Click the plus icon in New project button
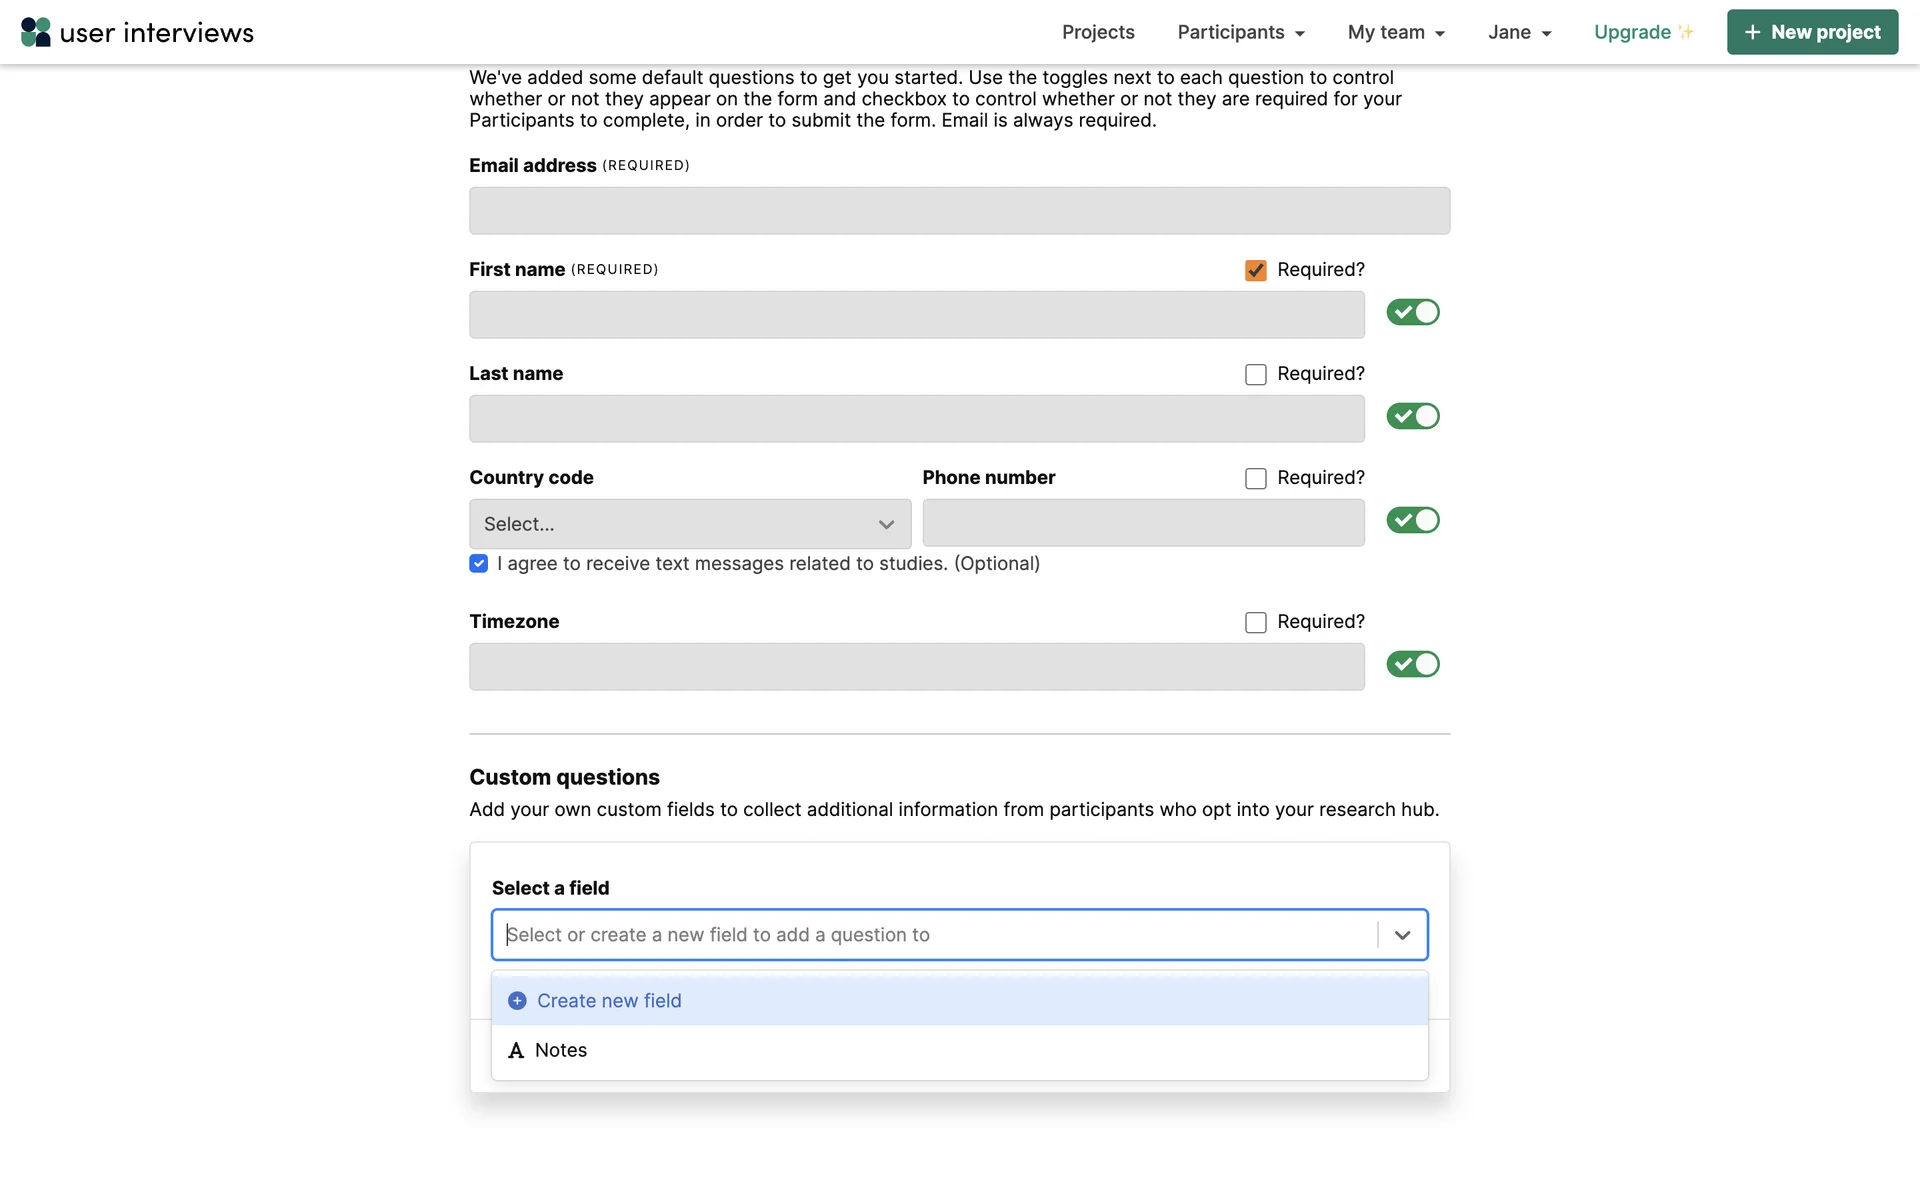 tap(1752, 32)
